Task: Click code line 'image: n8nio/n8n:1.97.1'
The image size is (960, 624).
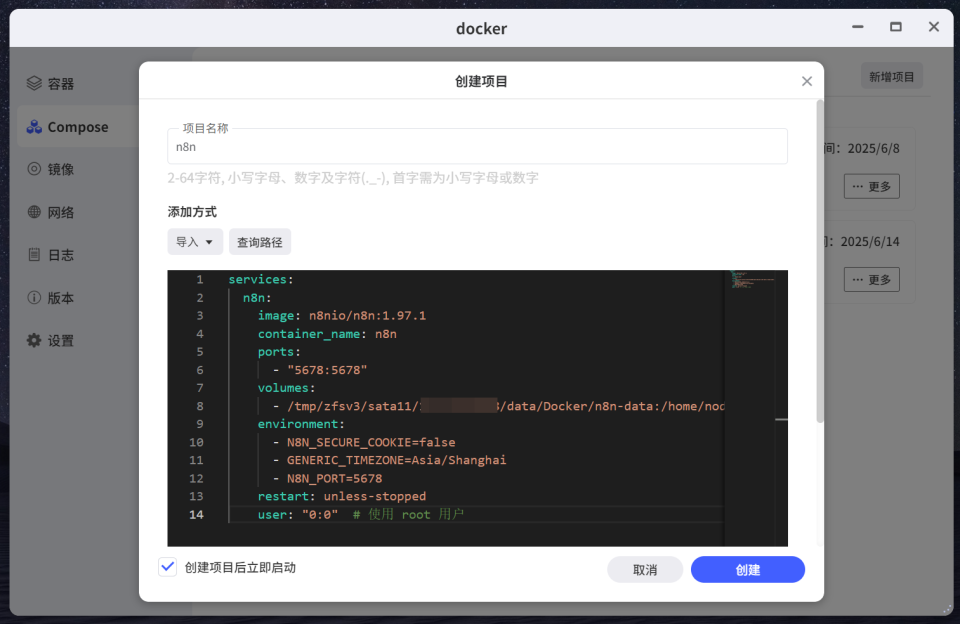Action: click(x=342, y=315)
